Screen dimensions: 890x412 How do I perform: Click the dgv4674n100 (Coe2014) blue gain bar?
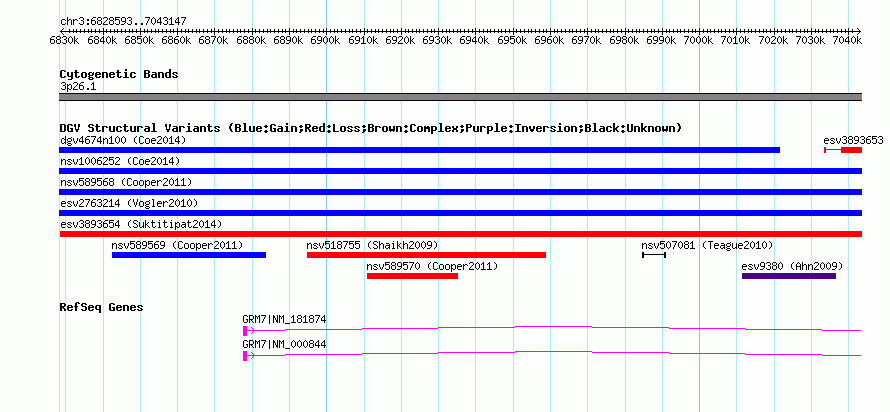coord(419,150)
